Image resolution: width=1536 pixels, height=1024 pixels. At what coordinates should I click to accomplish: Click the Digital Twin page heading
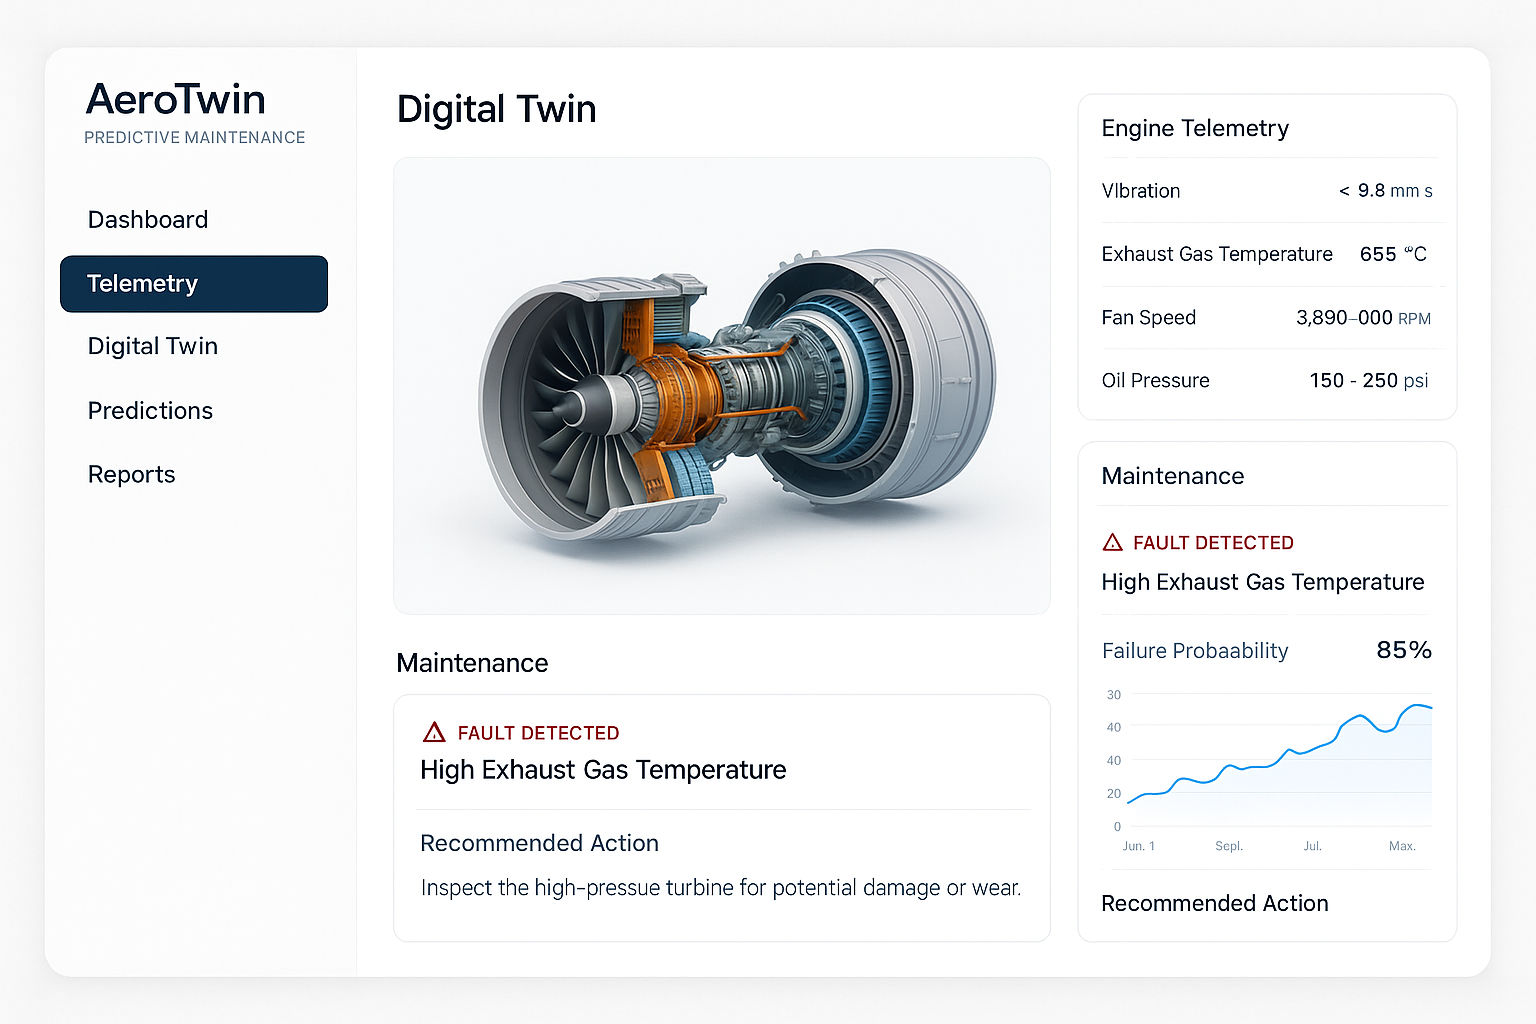(x=497, y=109)
